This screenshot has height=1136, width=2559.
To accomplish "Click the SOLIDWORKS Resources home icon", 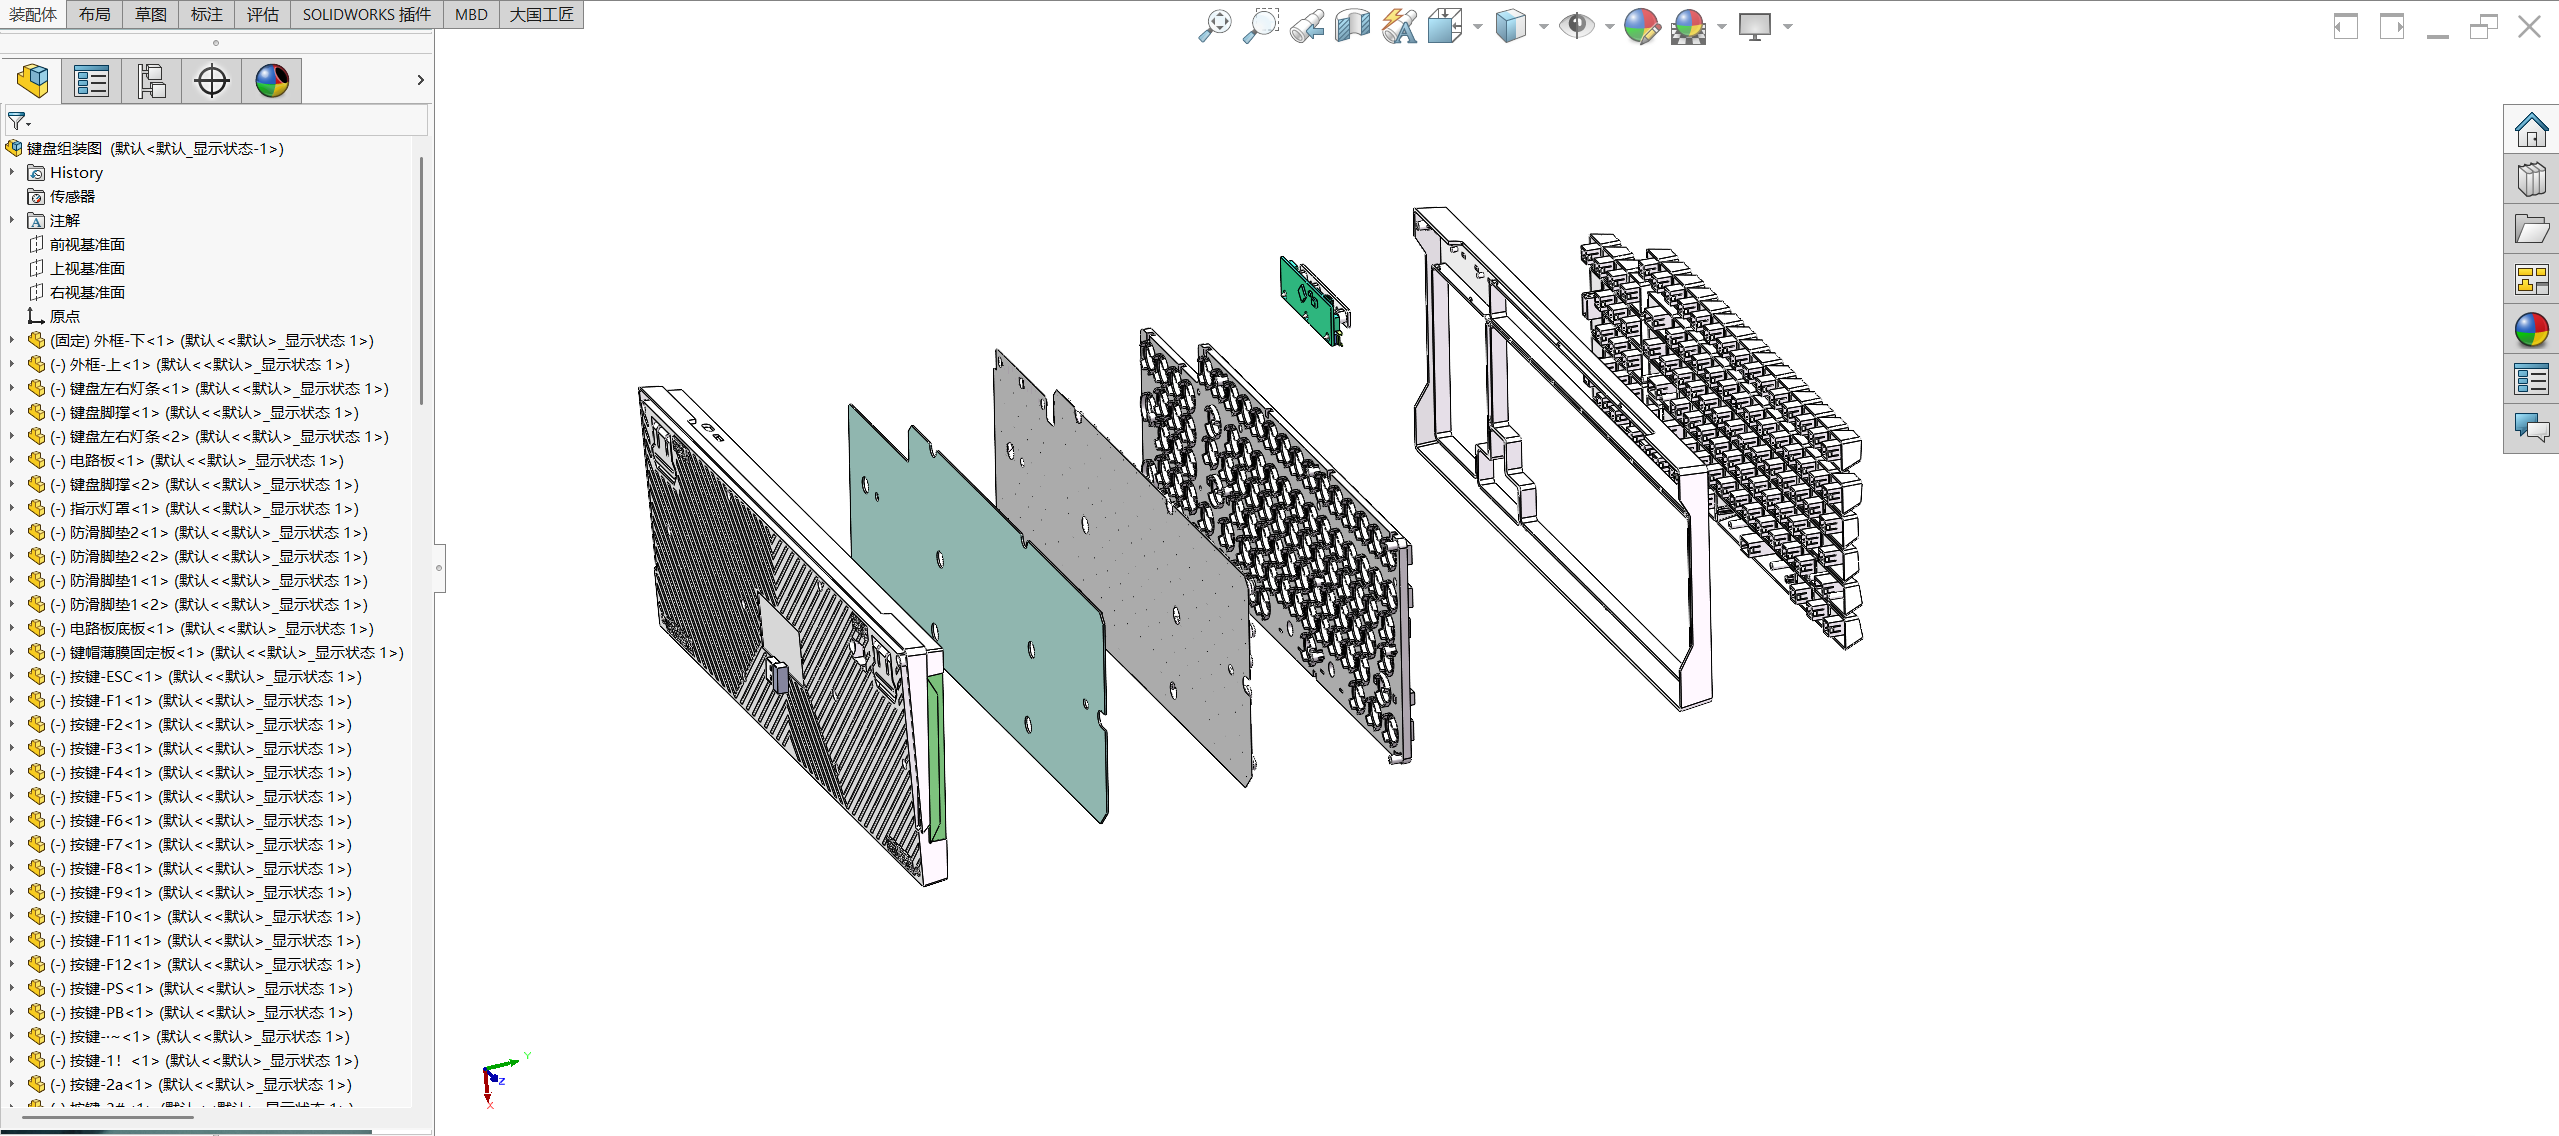I will (2531, 130).
